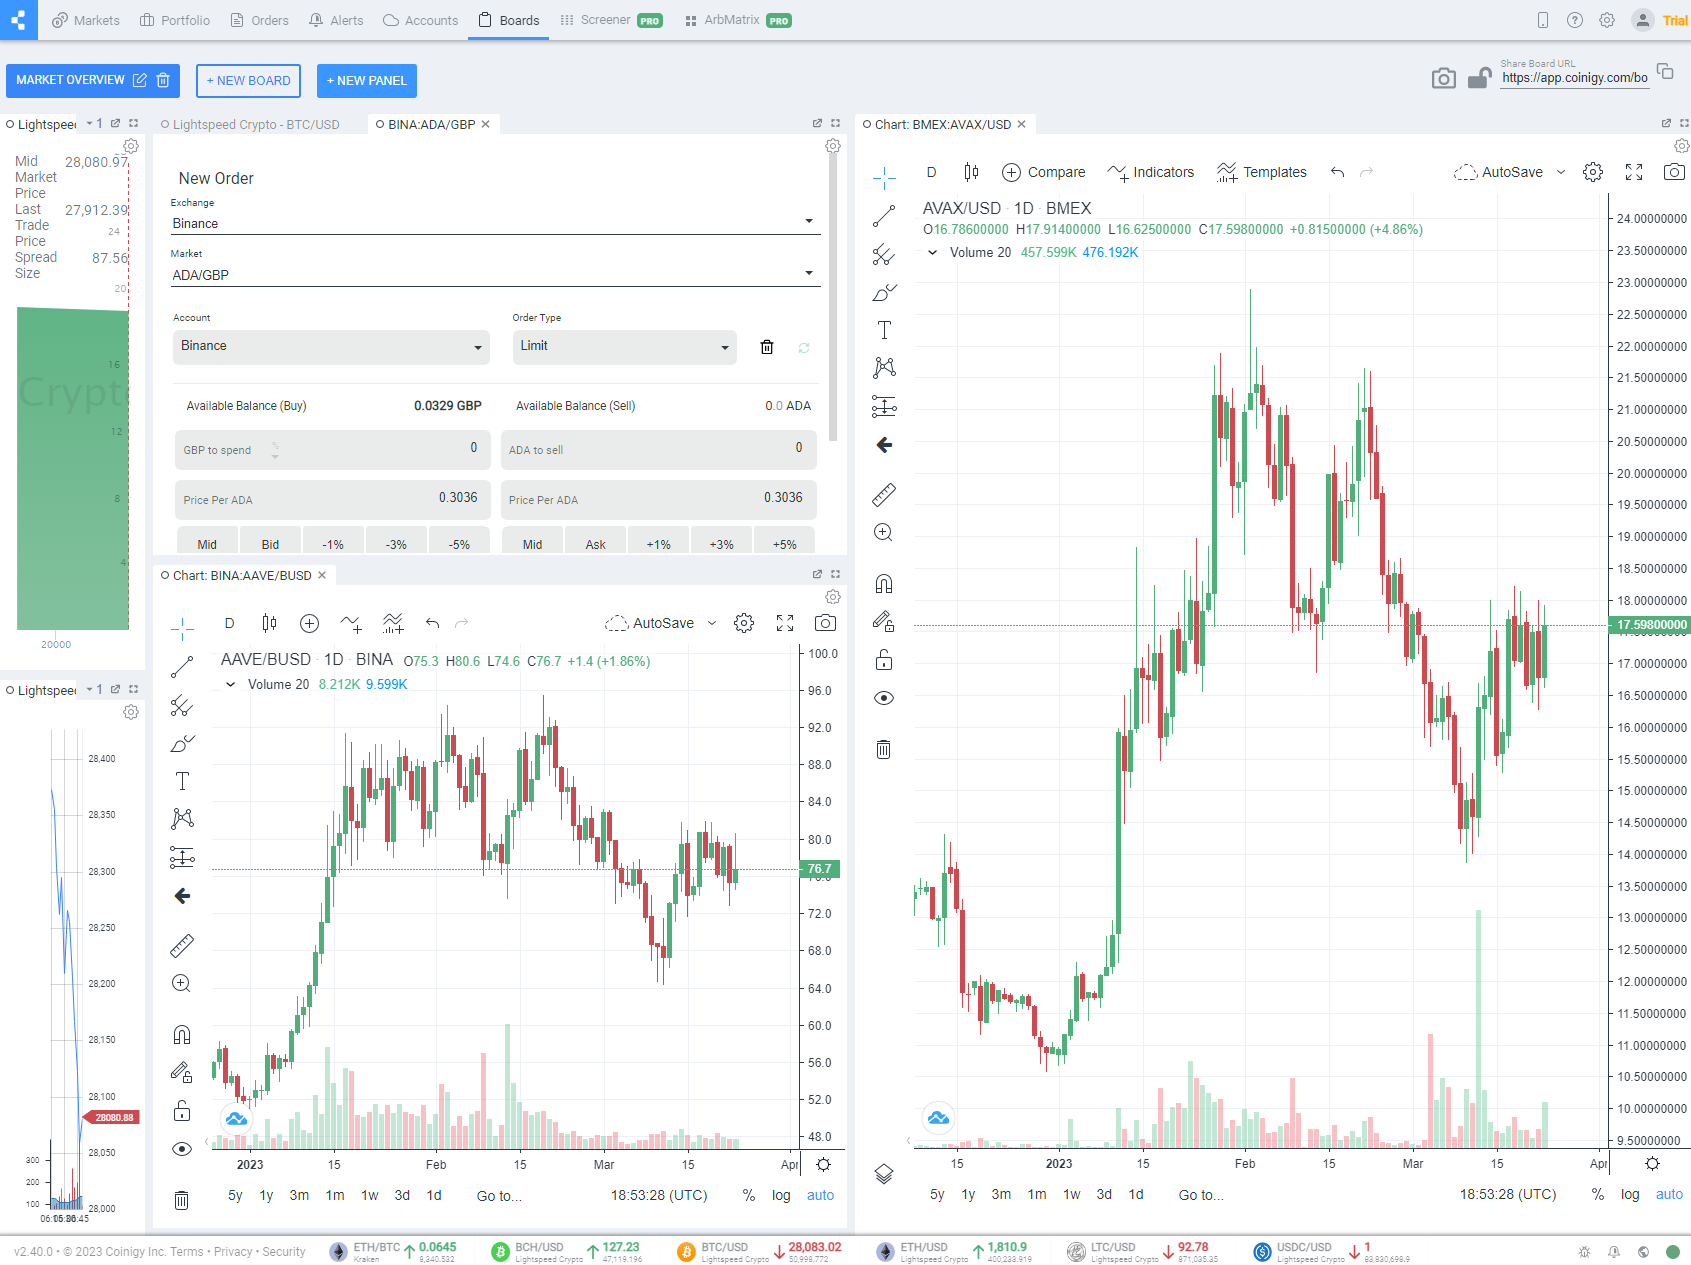1691x1265 pixels.
Task: Click Templates button in AVAX/USD chart
Action: (x=1262, y=172)
